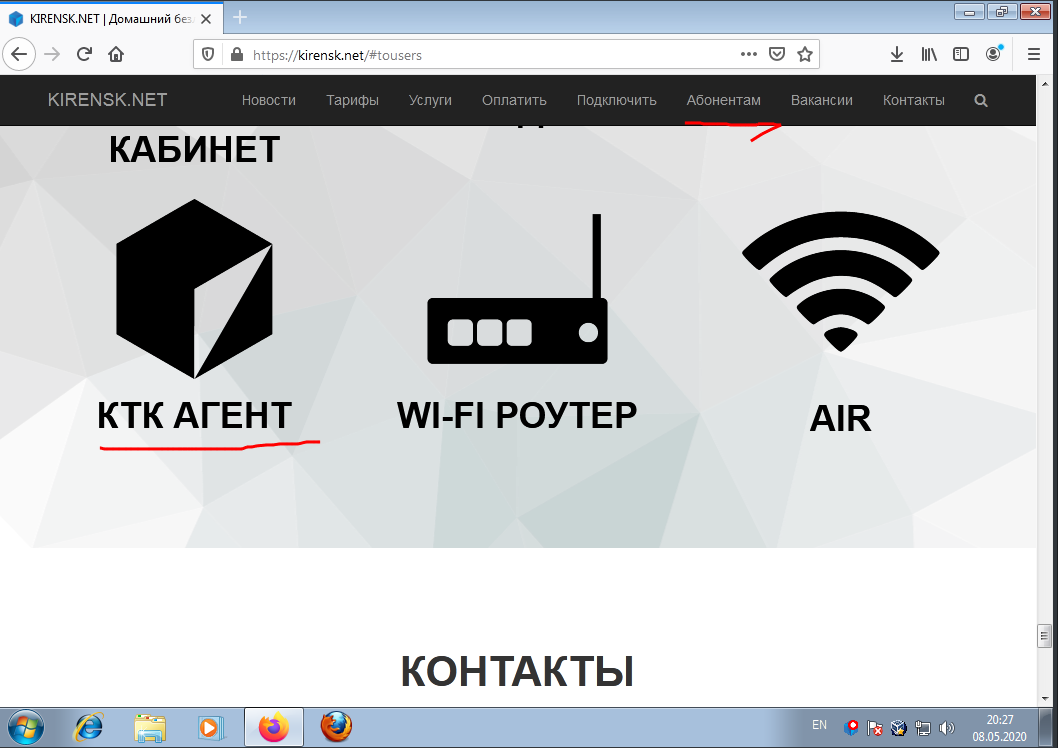Open the Подключить menu item
Viewport: 1058px width, 748px height.
click(x=616, y=100)
